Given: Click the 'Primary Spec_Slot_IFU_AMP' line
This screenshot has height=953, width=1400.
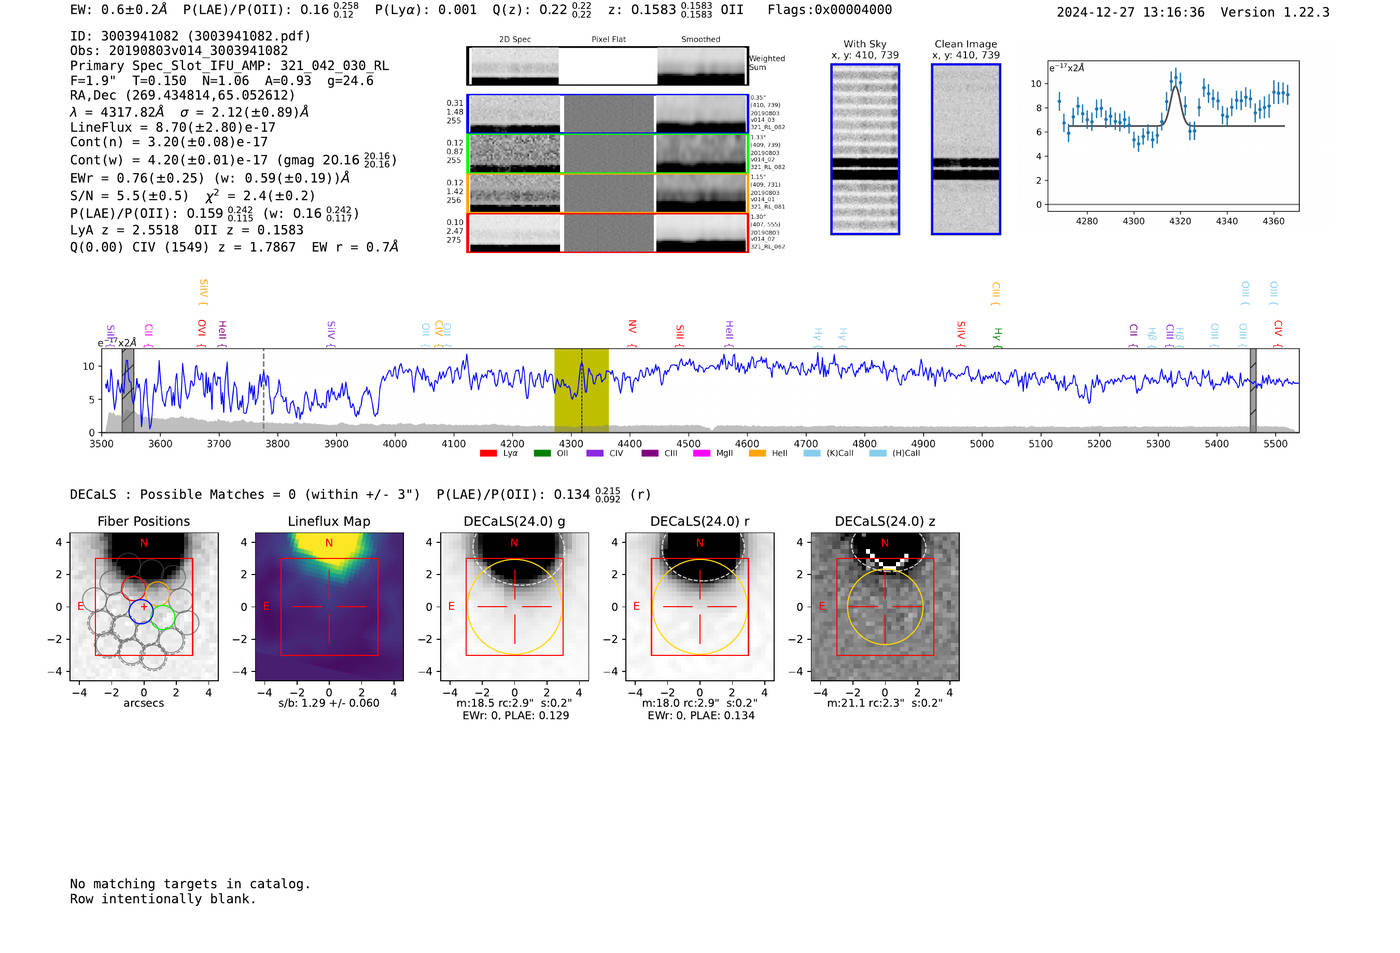Looking at the screenshot, I should click(229, 66).
